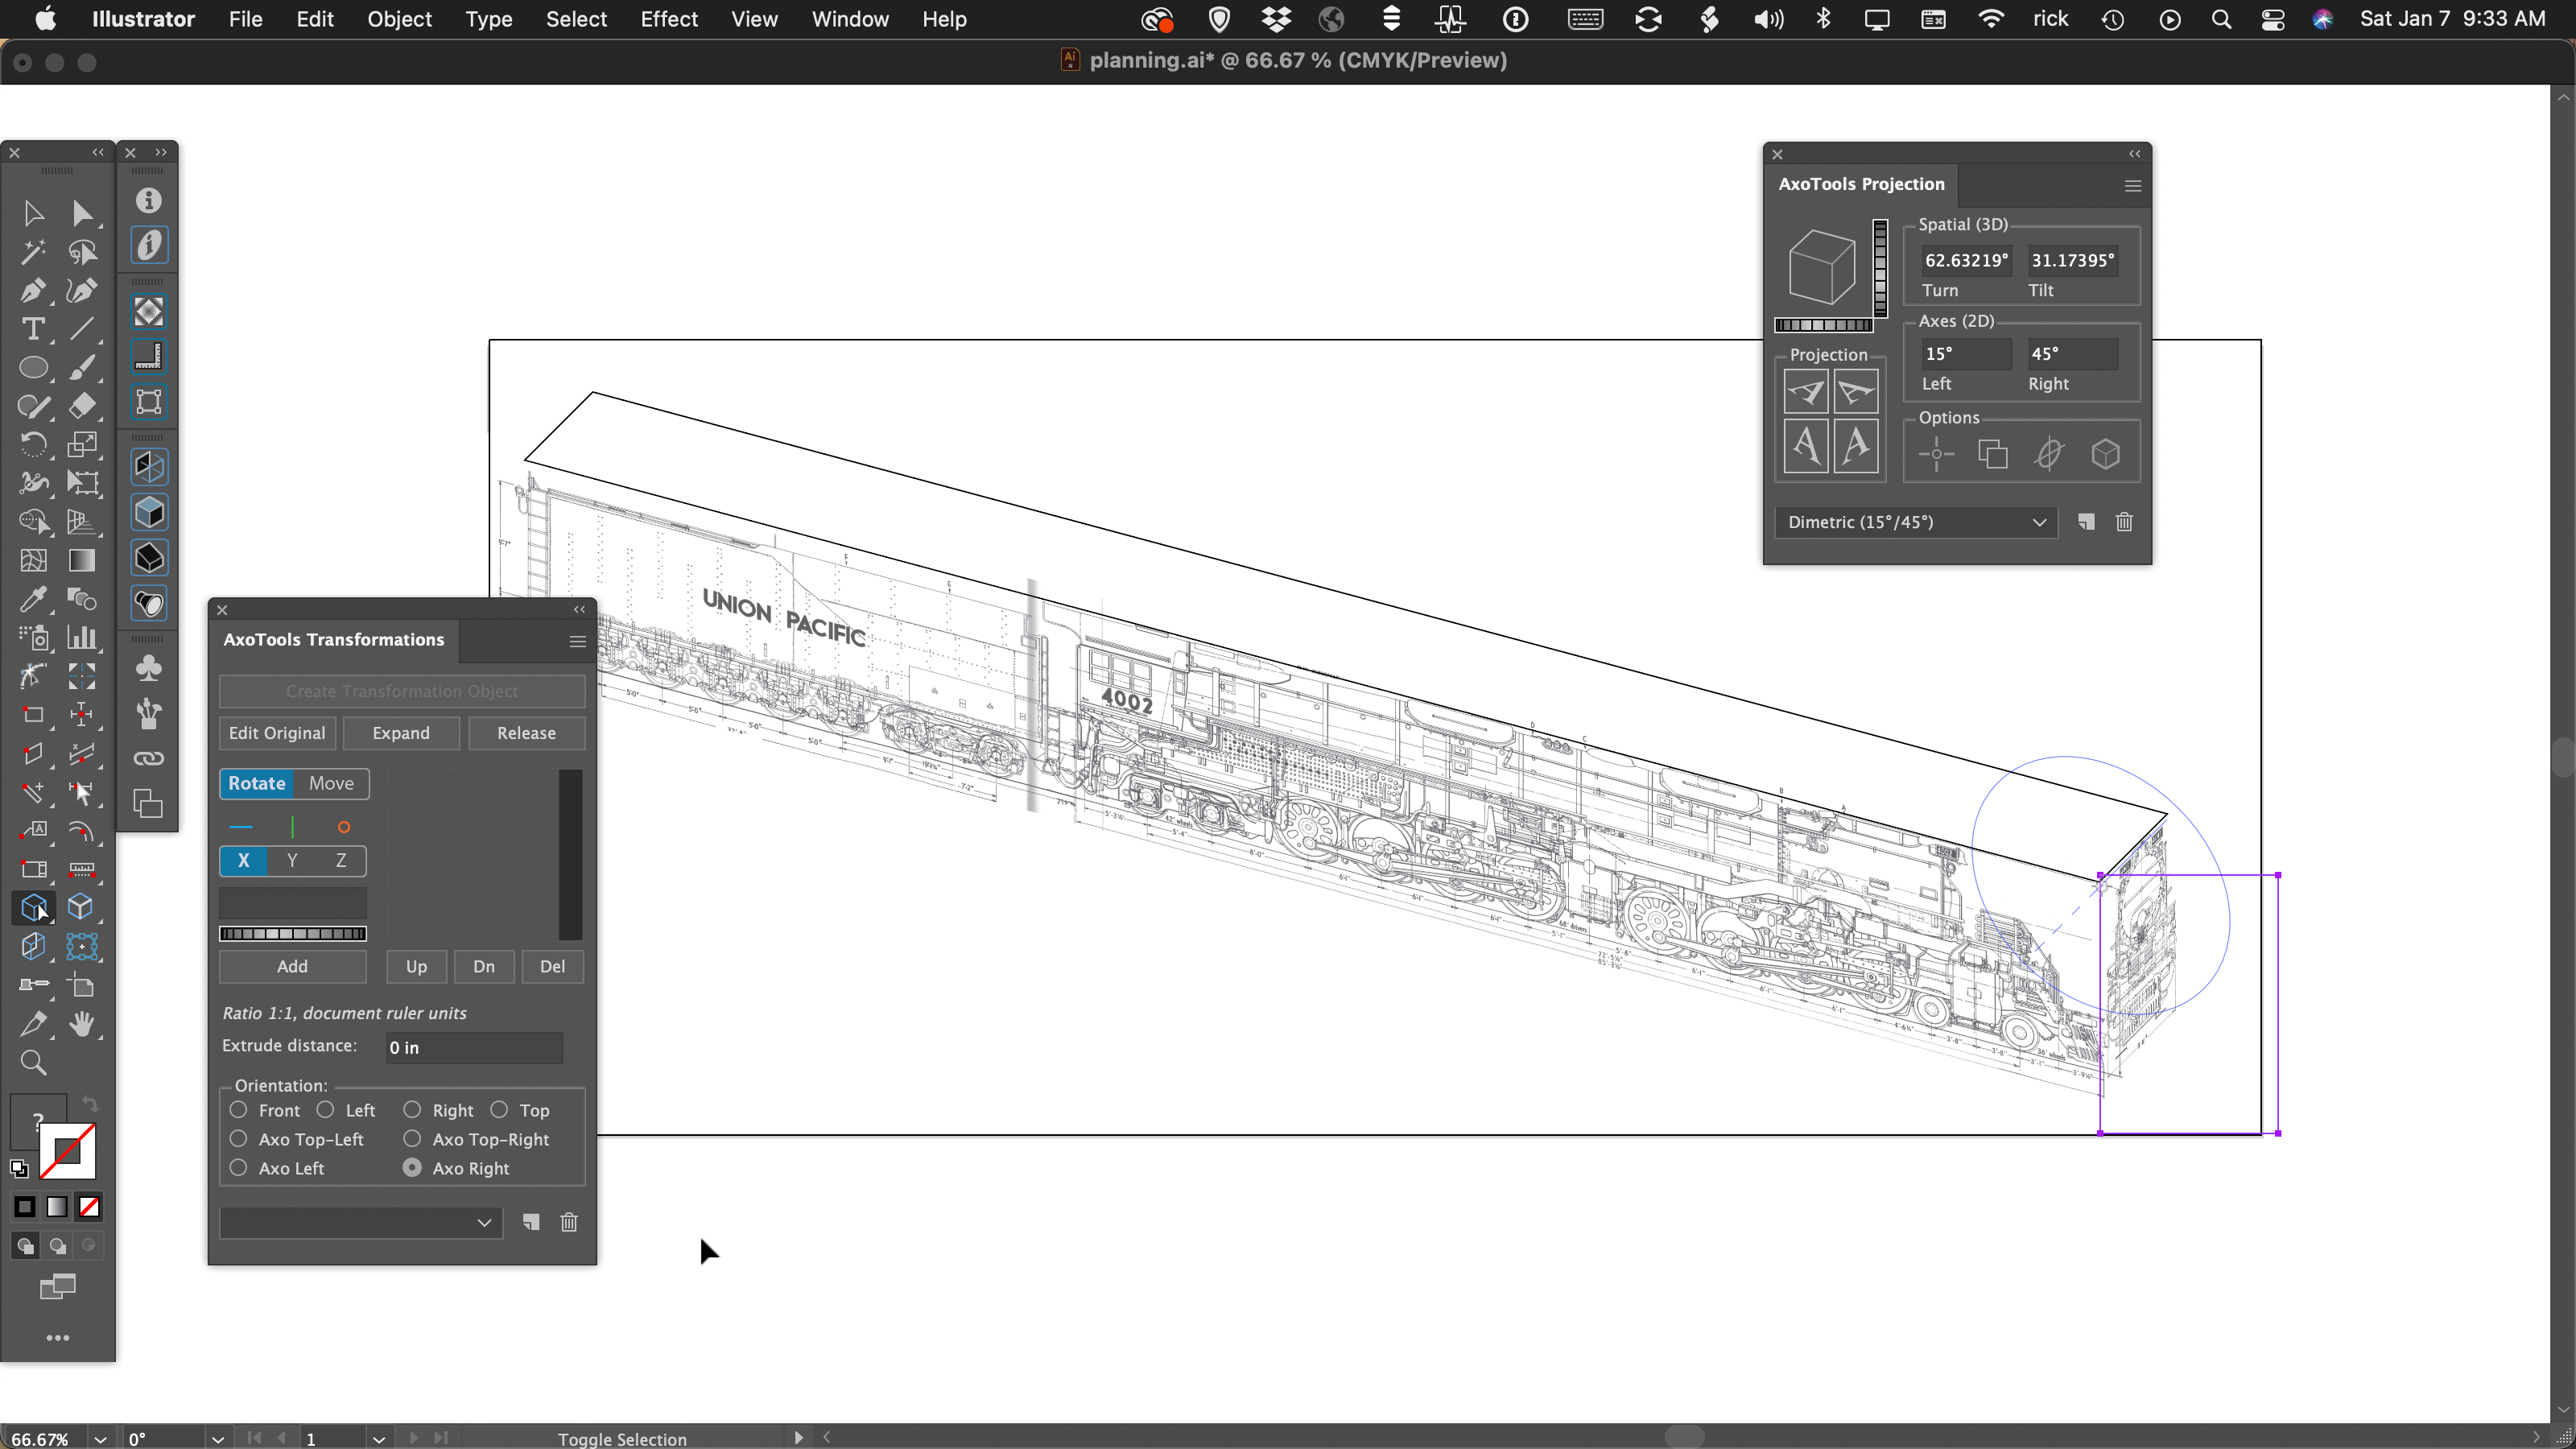Switch to the Rotate tab

[x=257, y=783]
